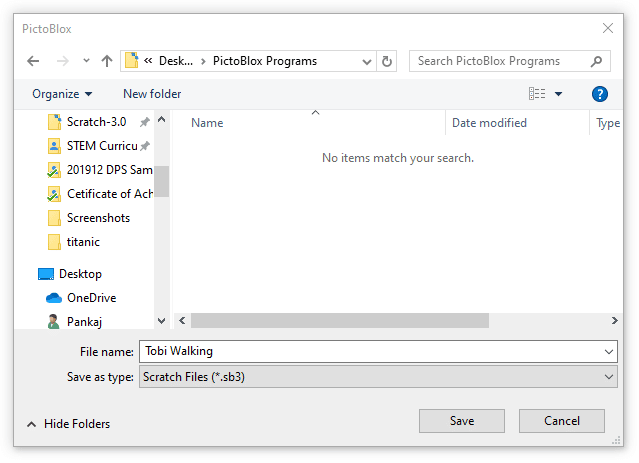Sort by the Type column header
This screenshot has width=639, height=463.
pyautogui.click(x=608, y=123)
